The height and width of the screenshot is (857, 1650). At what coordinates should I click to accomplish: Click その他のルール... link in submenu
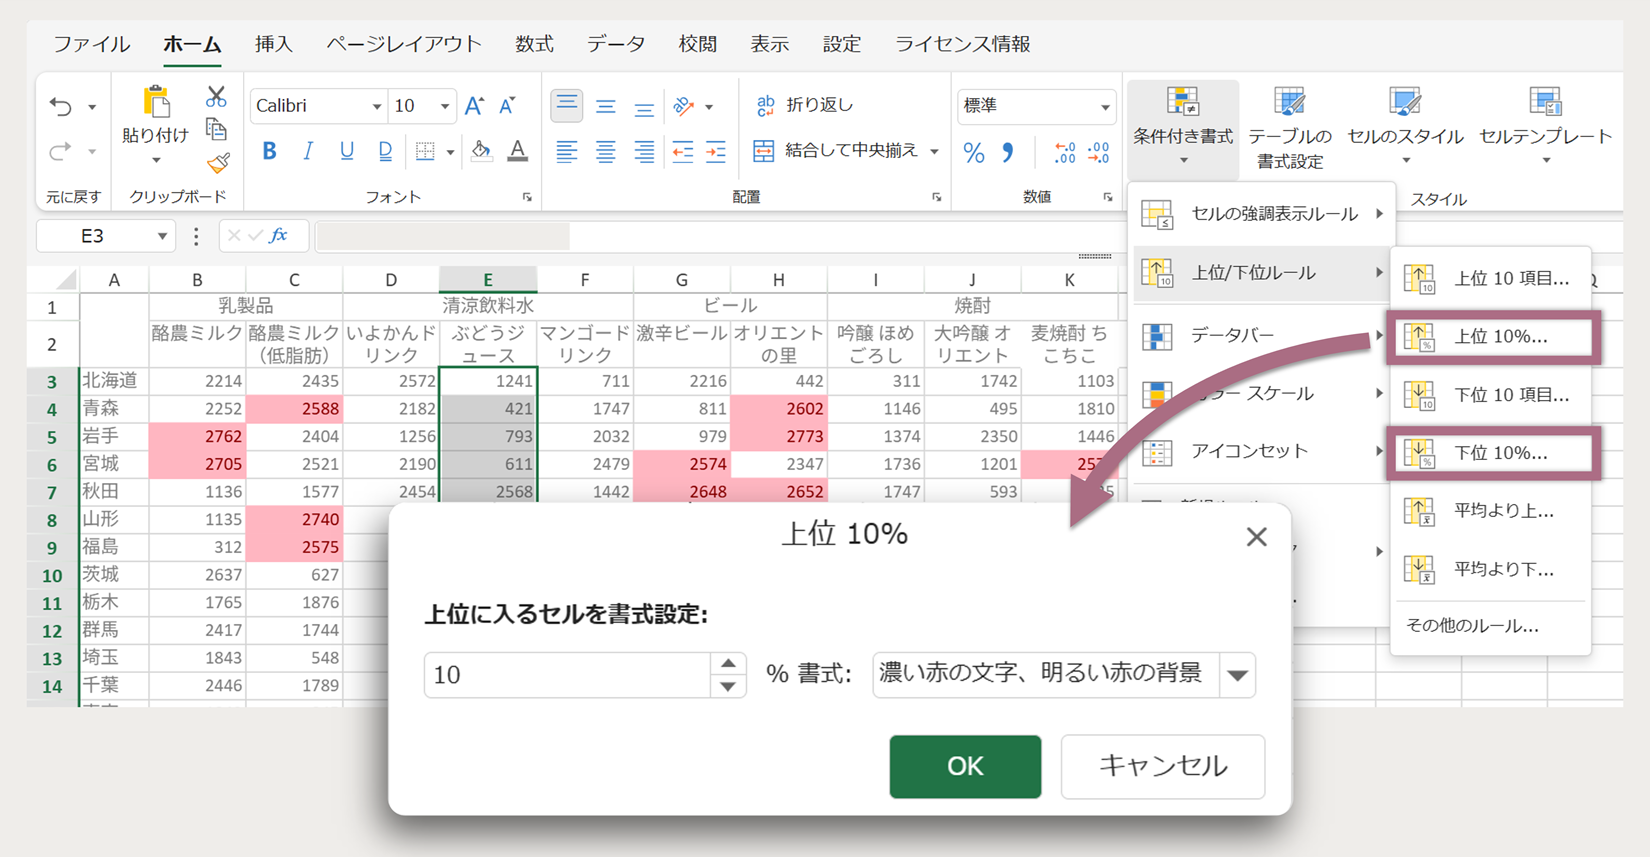click(x=1472, y=626)
